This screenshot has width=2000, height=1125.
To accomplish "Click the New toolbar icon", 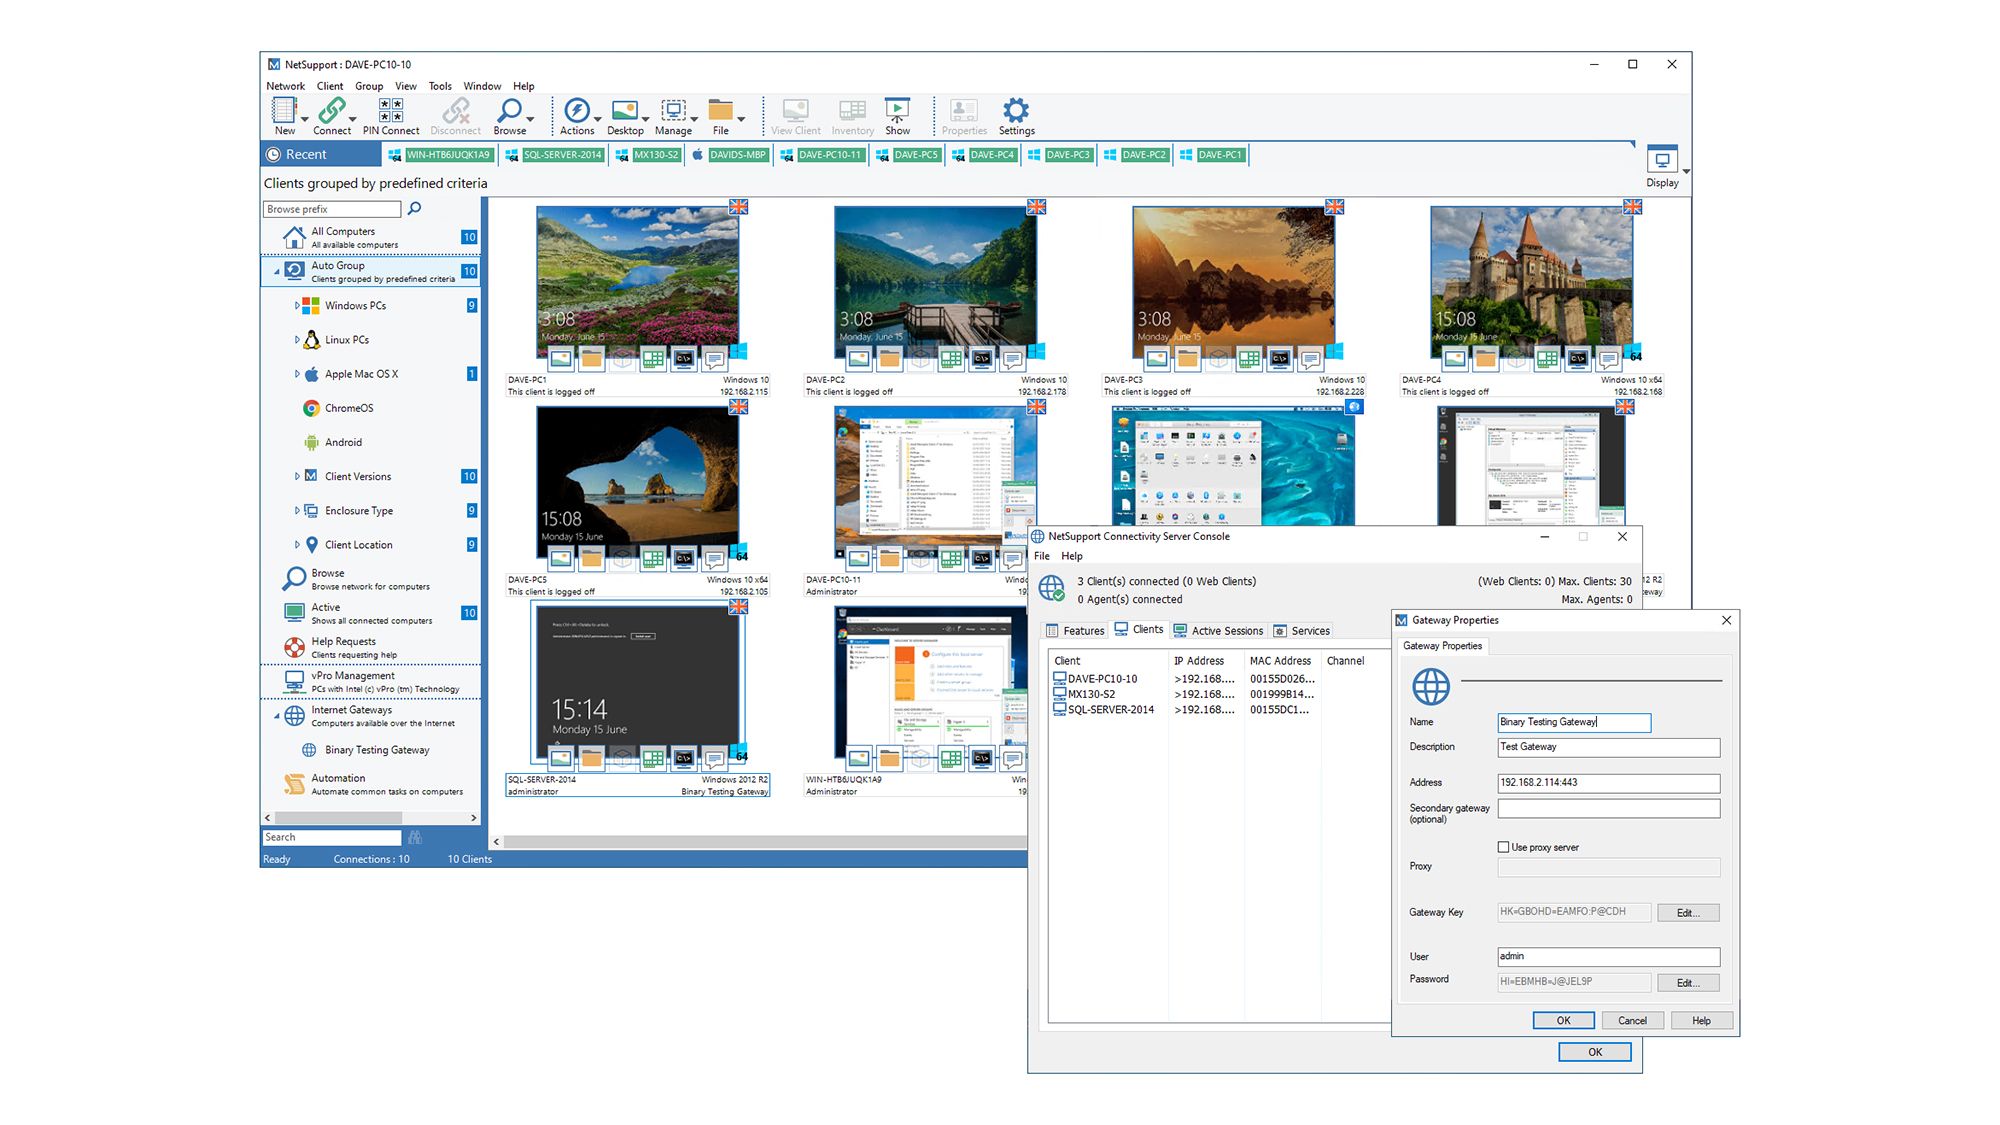I will tap(285, 111).
